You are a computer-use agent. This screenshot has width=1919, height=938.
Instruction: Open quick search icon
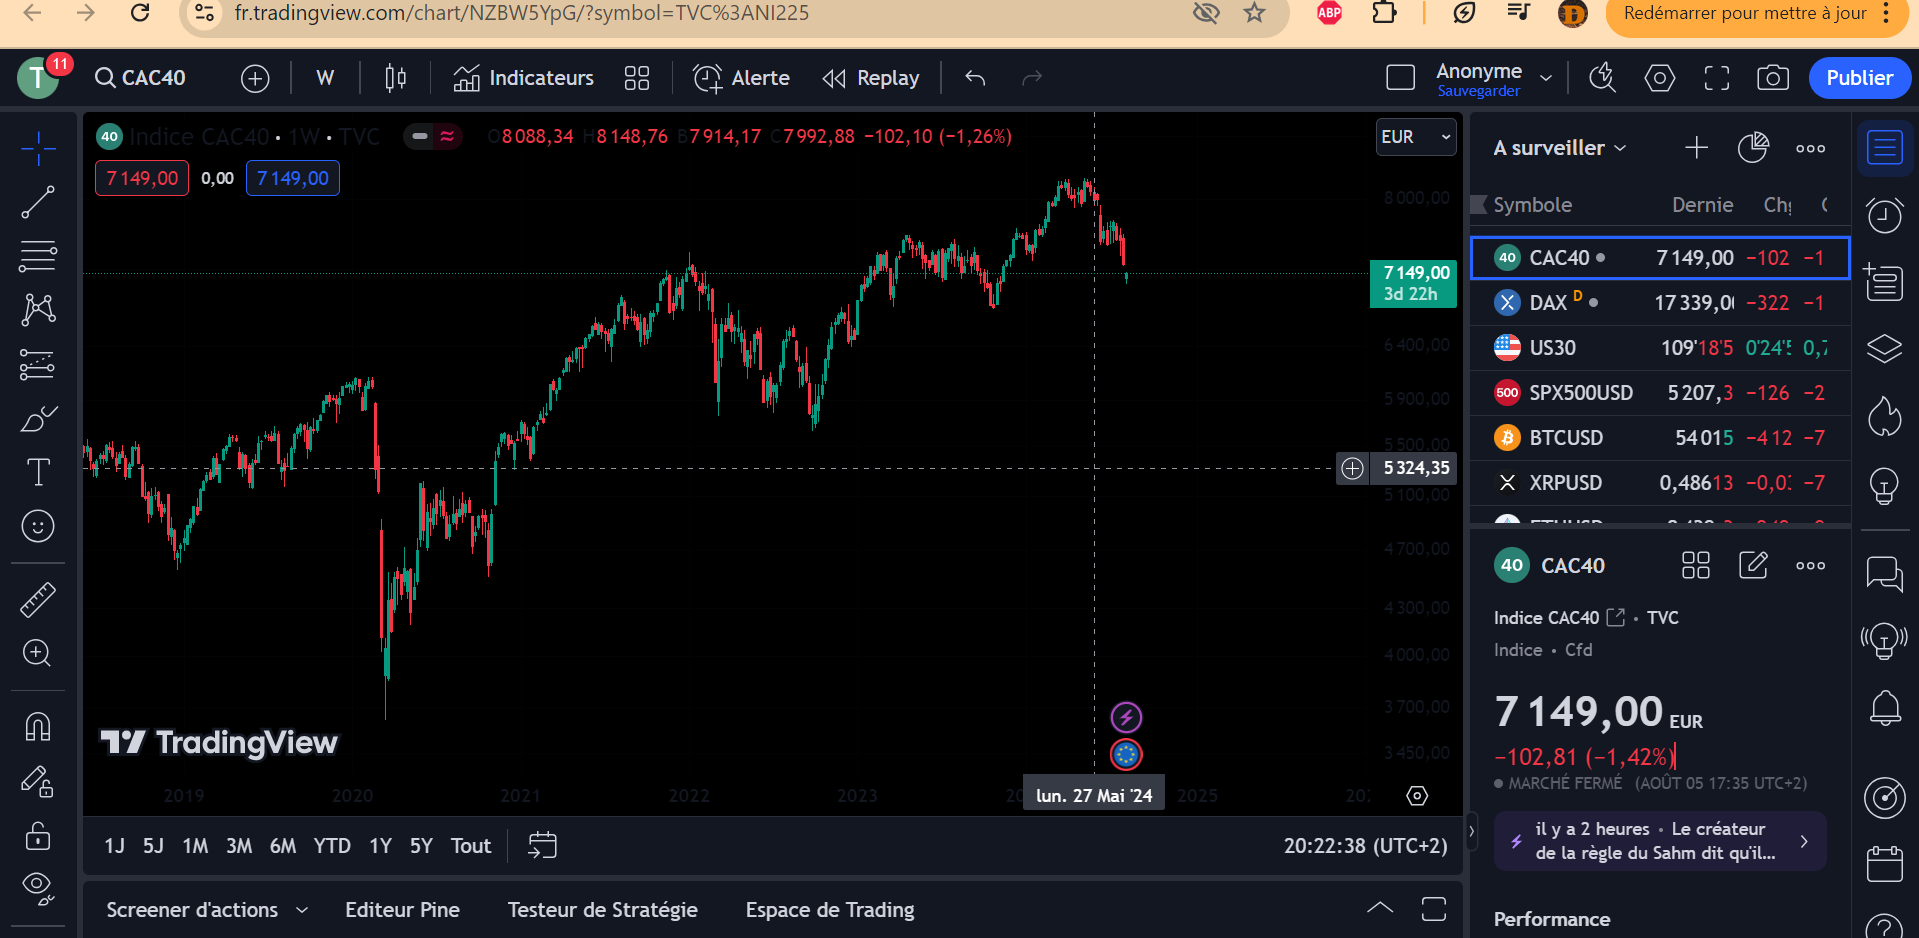point(1603,78)
